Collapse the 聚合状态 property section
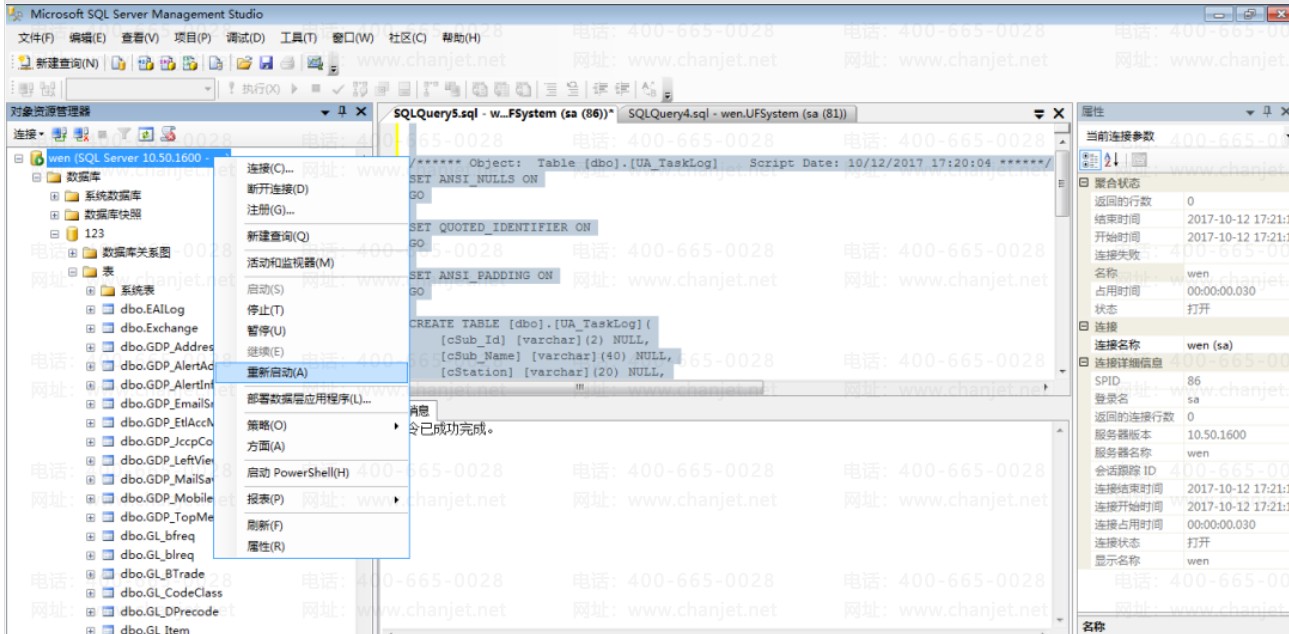This screenshot has width=1289, height=634. click(1086, 183)
